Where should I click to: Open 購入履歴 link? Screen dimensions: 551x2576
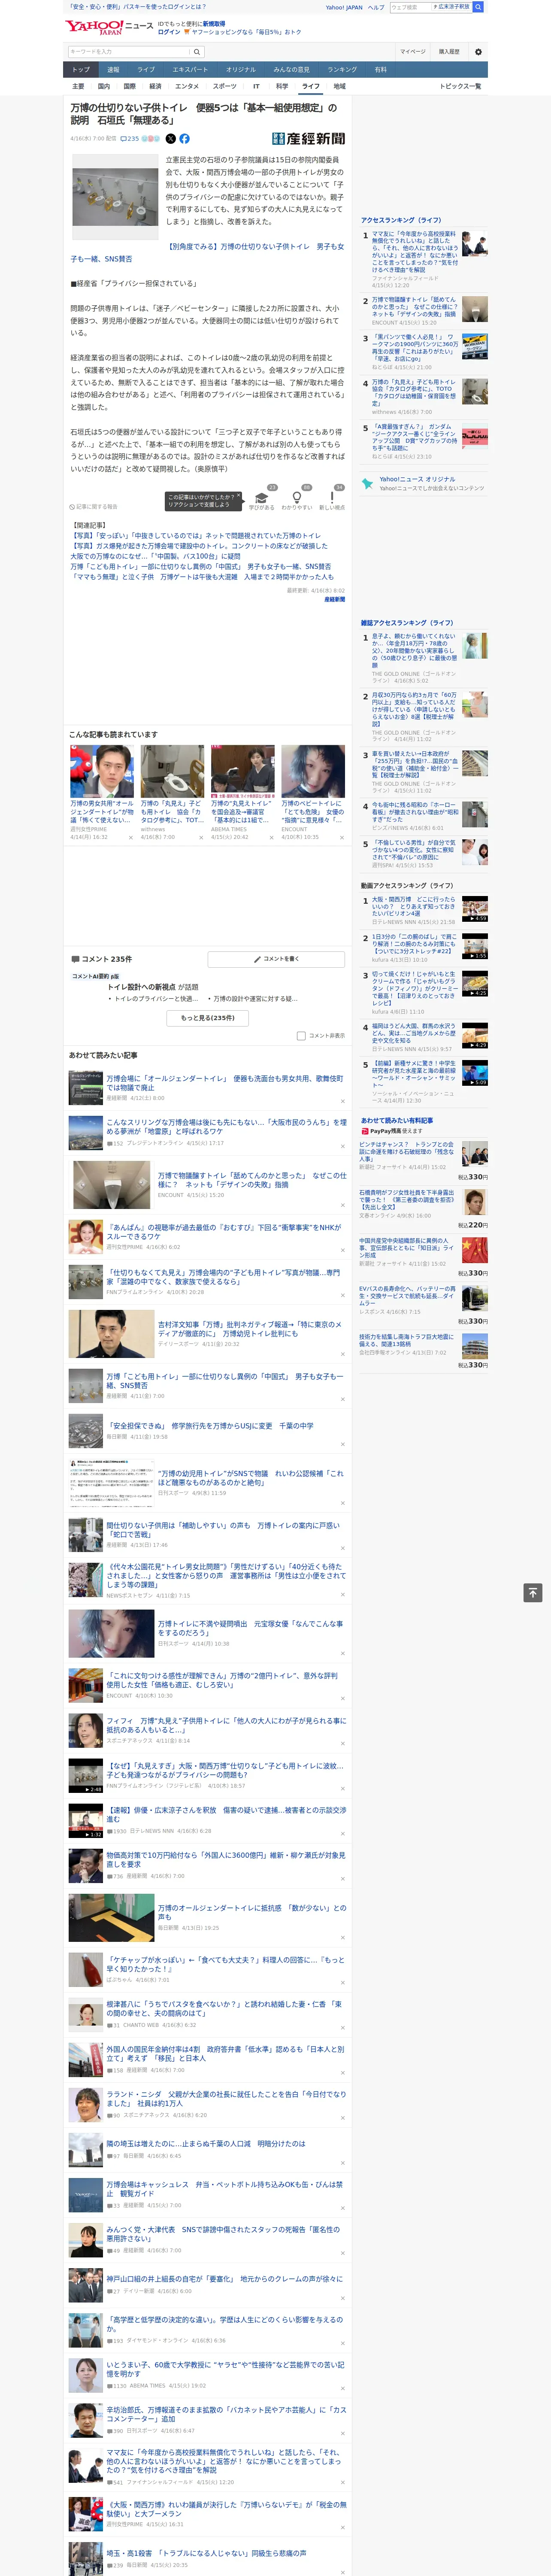point(449,51)
